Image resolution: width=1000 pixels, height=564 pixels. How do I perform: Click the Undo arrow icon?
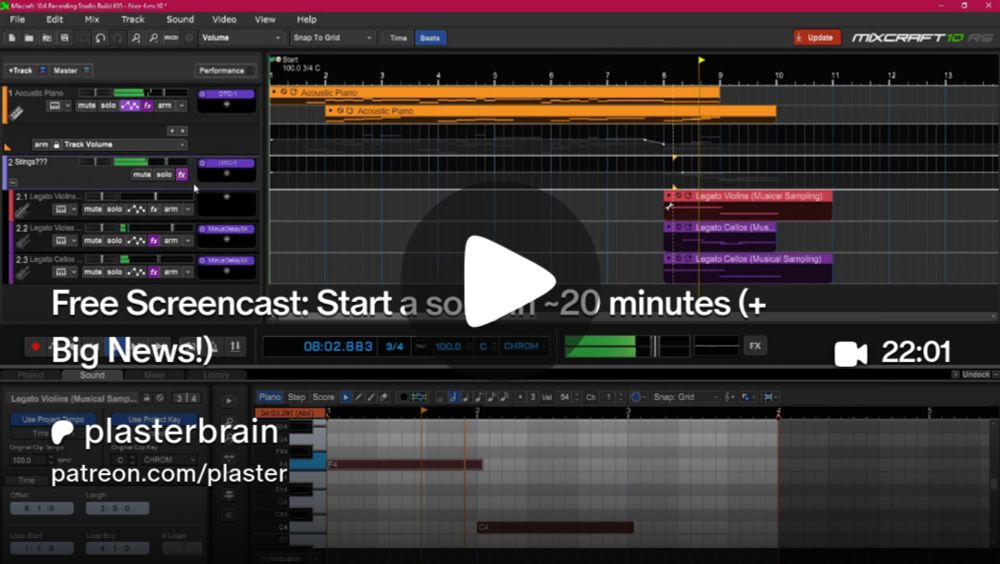[100, 38]
